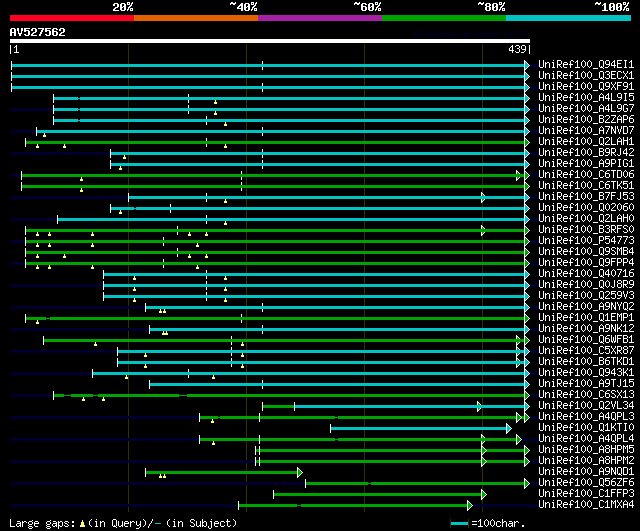Select the UniRef100_P54773 label

(x=586, y=241)
